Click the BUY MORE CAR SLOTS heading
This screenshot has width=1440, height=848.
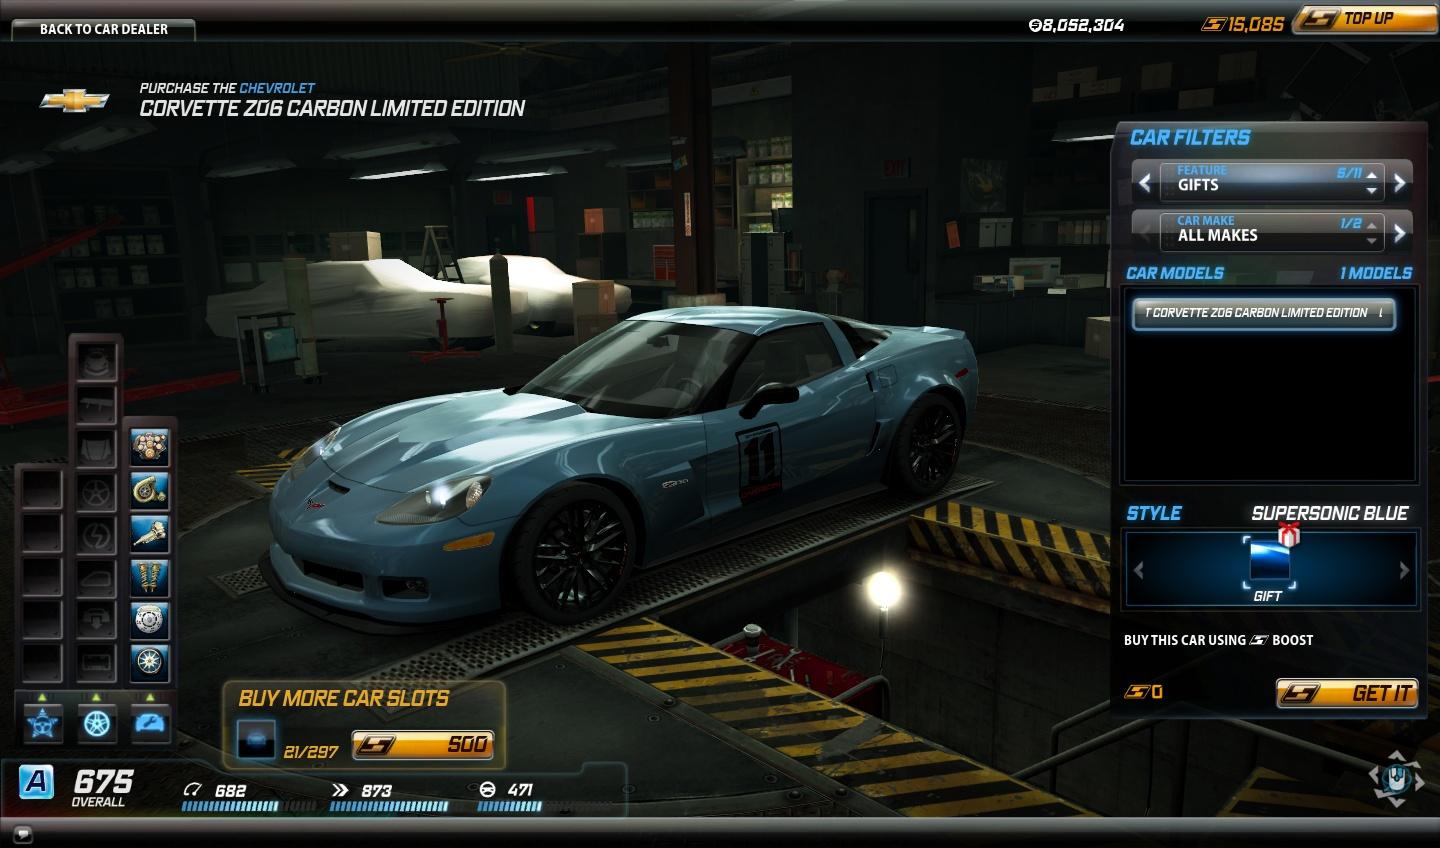coord(344,698)
